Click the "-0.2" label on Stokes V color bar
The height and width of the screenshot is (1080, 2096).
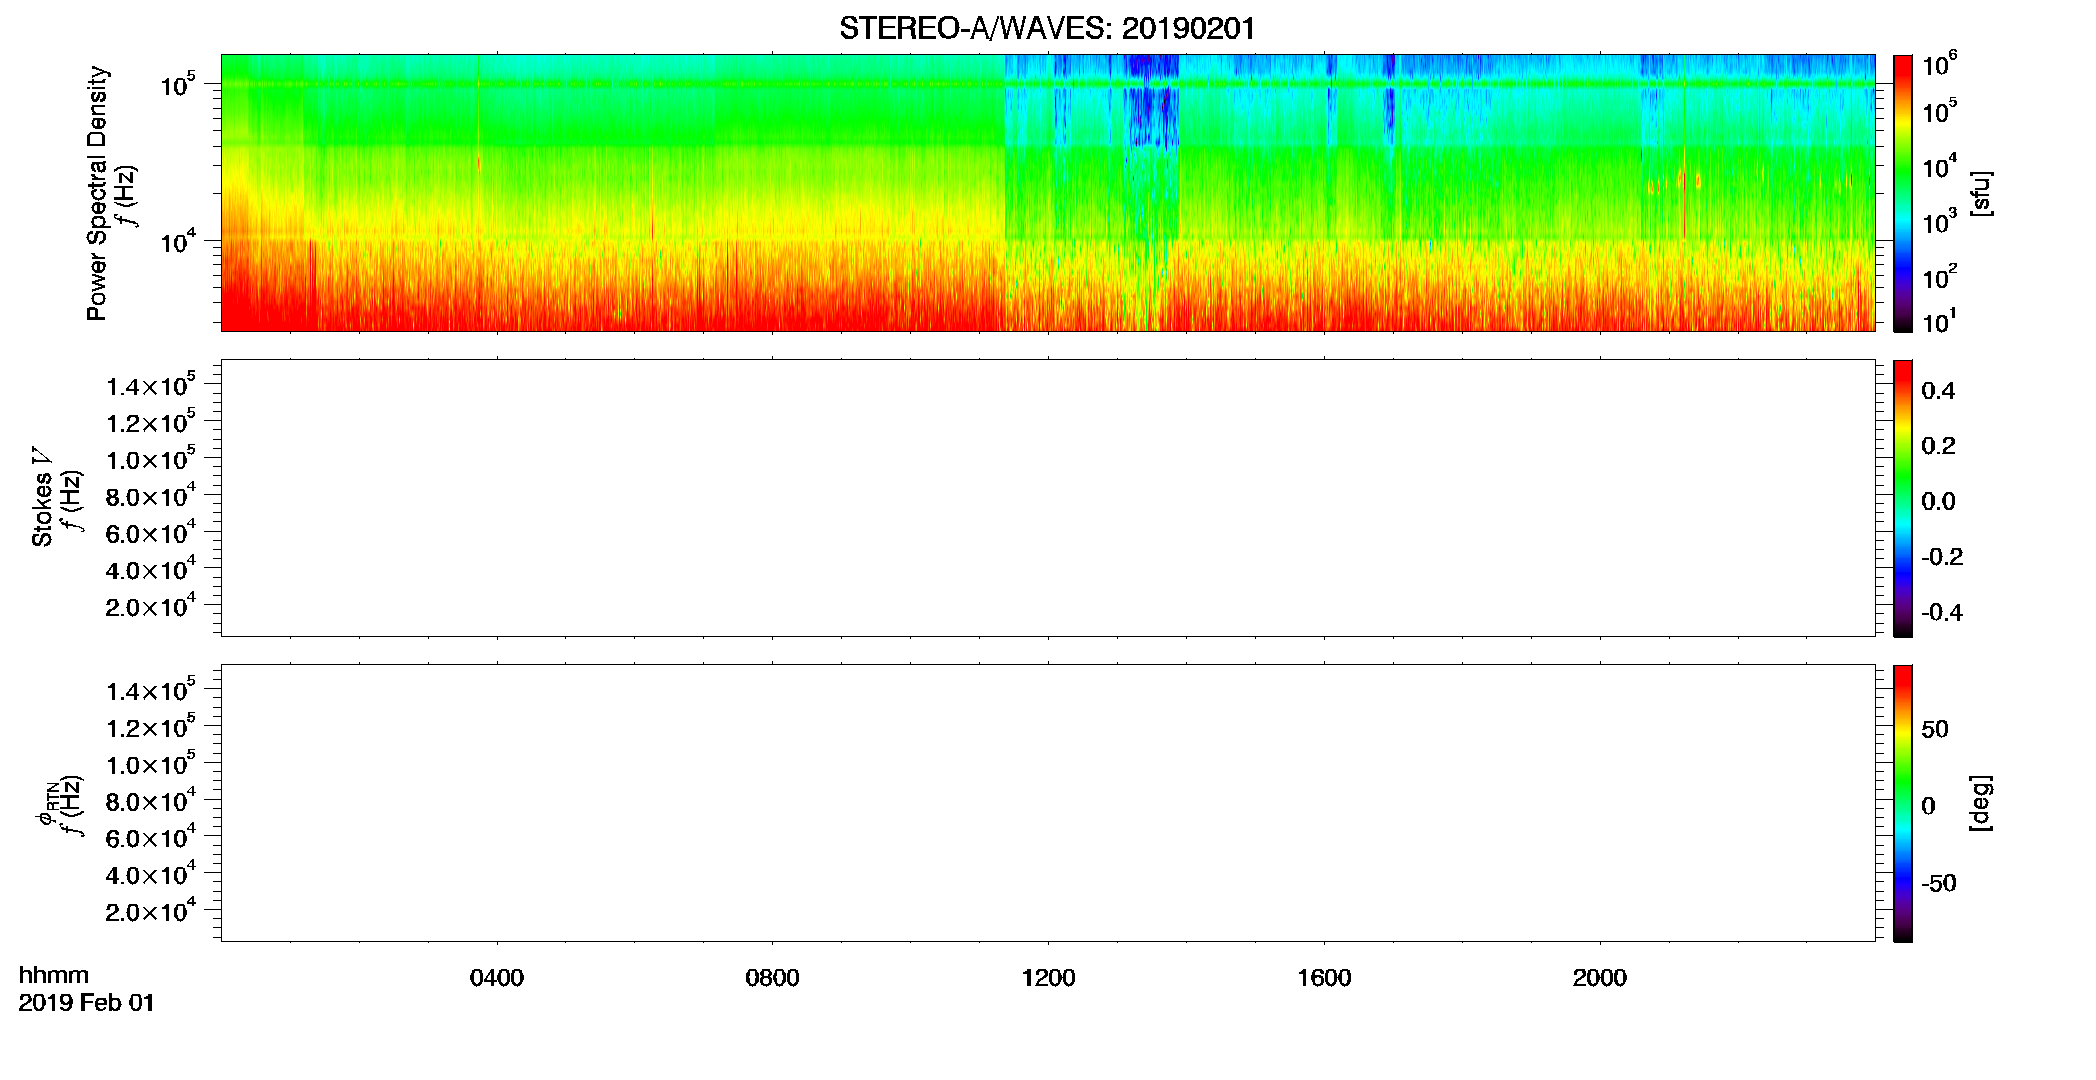click(1942, 557)
